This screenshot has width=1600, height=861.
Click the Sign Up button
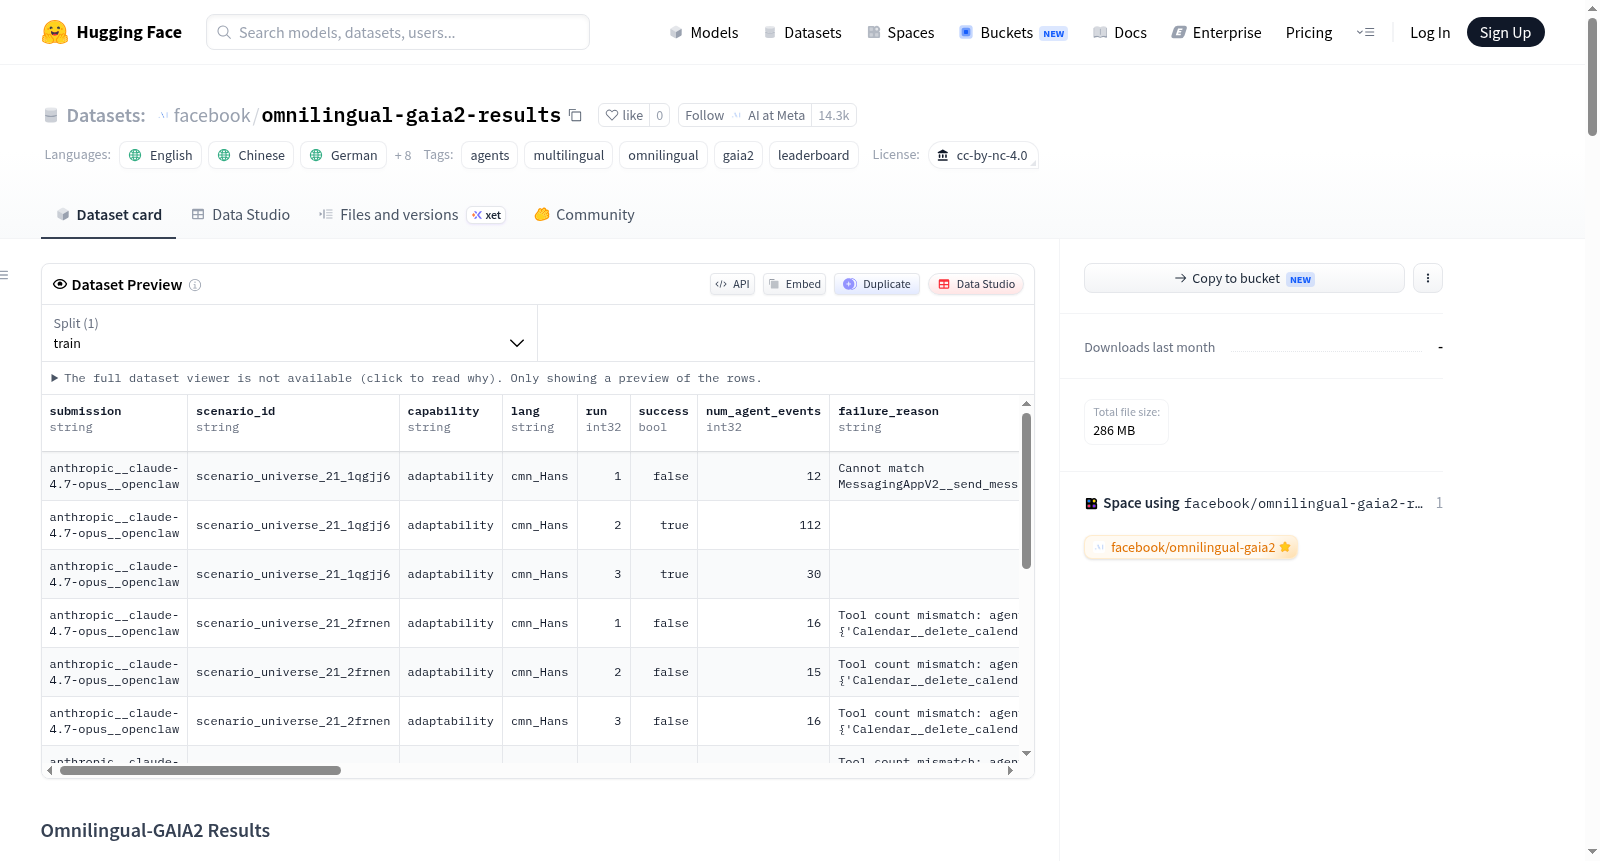pyautogui.click(x=1505, y=32)
